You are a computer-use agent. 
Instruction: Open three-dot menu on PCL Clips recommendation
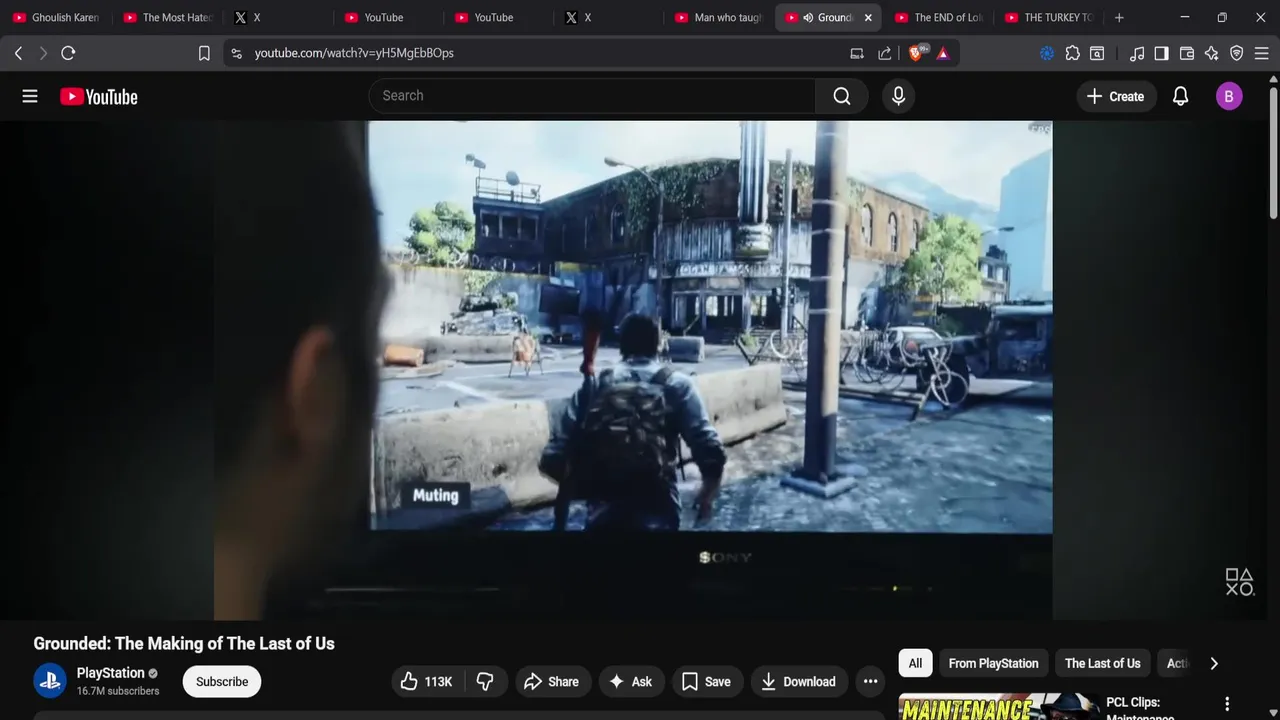click(x=1227, y=704)
